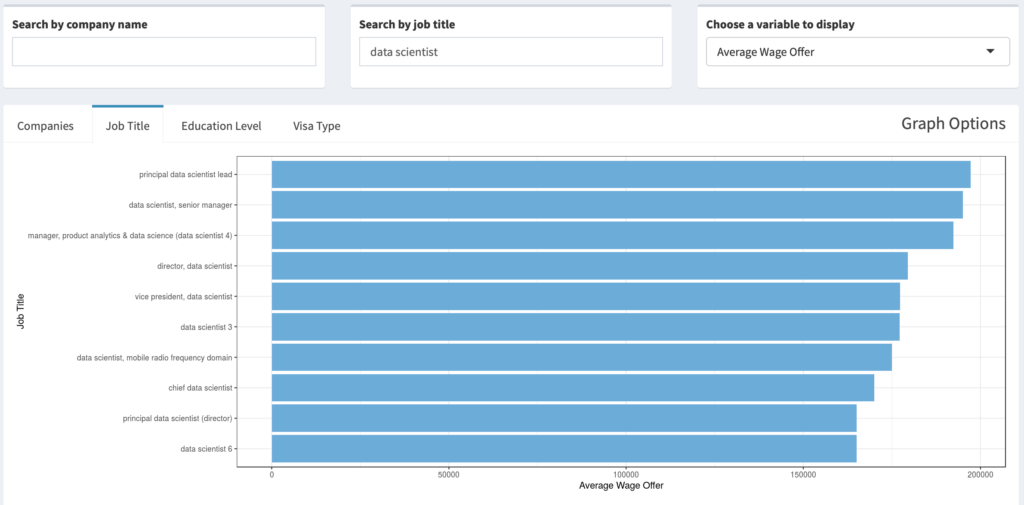Switch to the Job Title tab
Screen dimensions: 1024x505
(127, 125)
